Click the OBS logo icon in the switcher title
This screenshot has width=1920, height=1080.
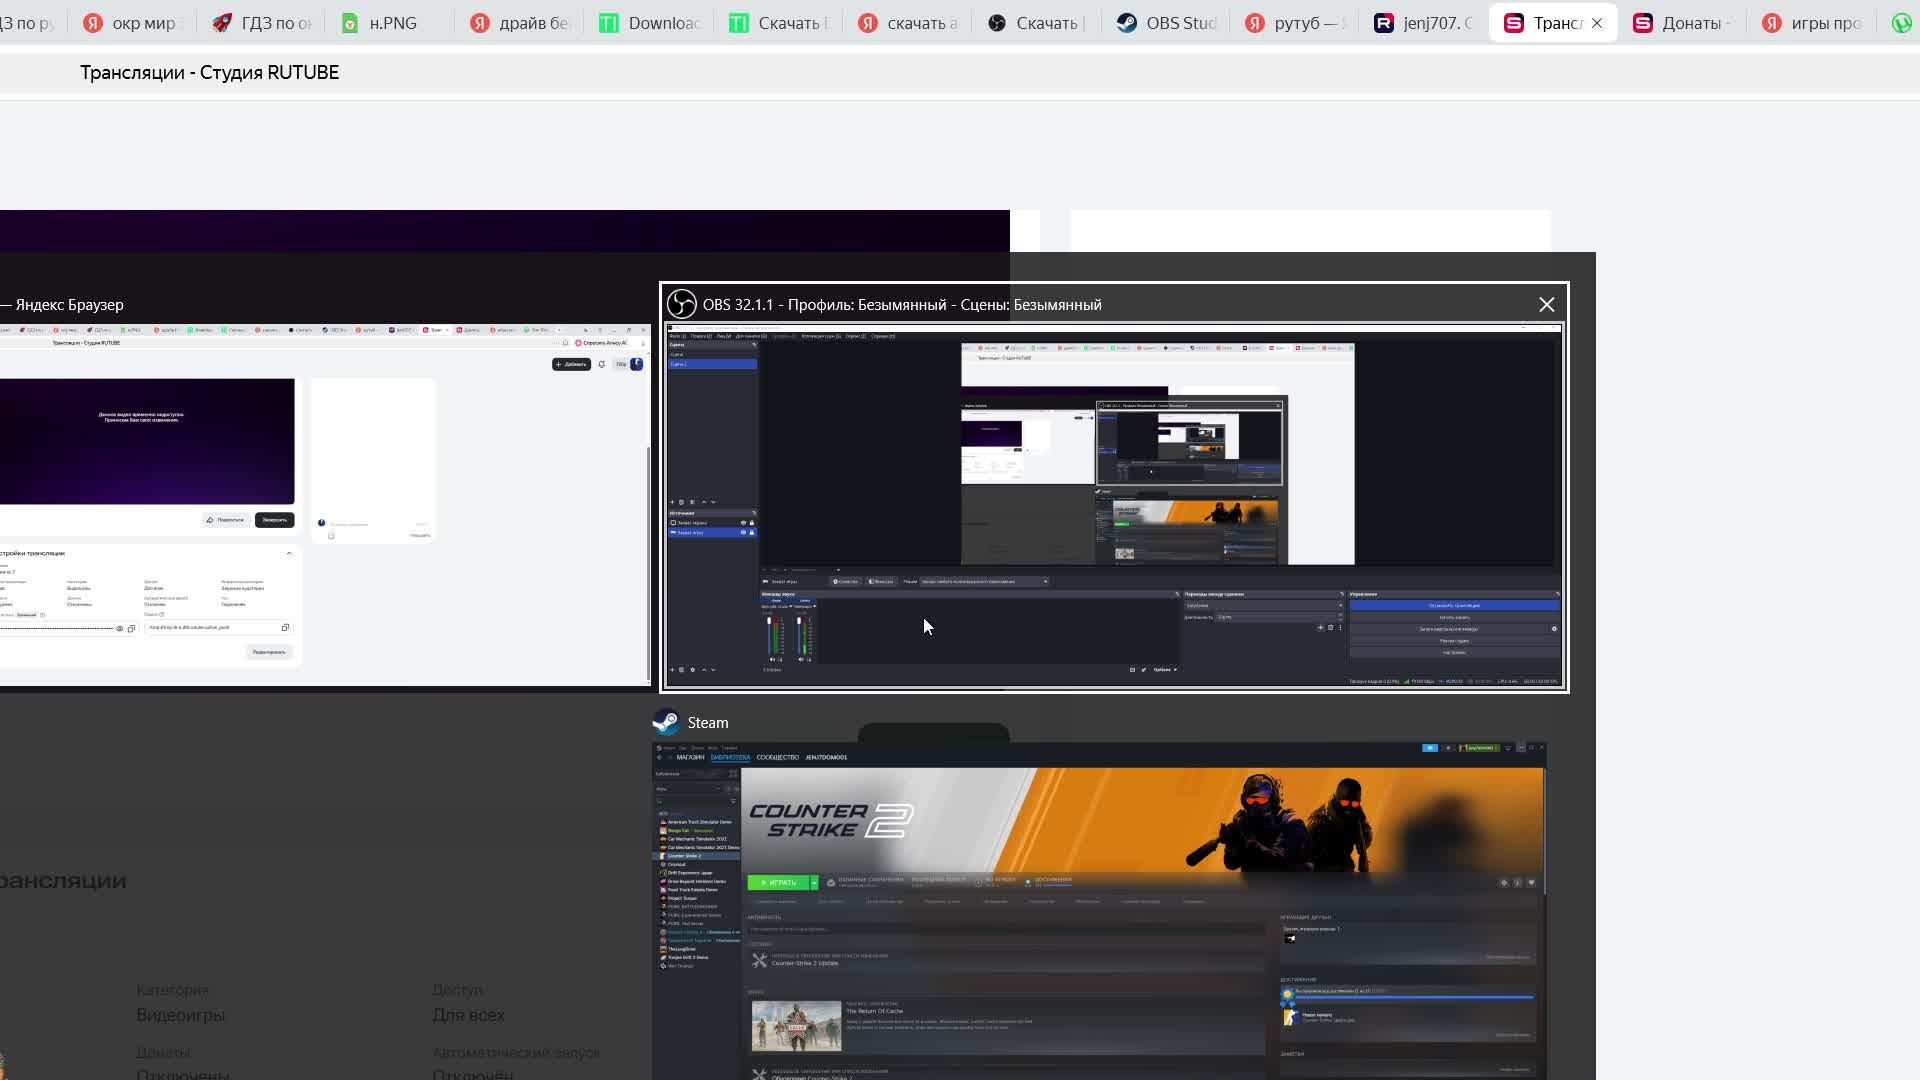click(682, 305)
